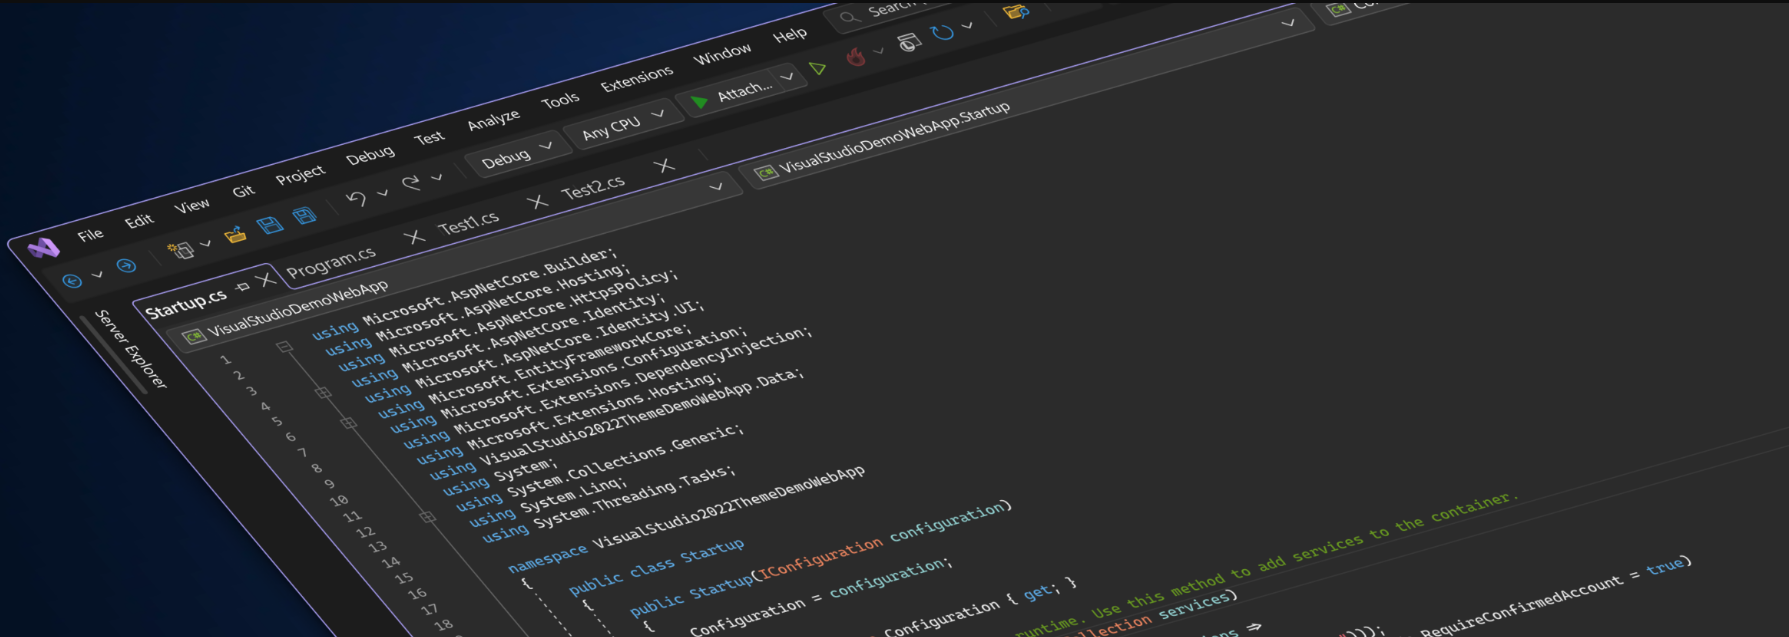The width and height of the screenshot is (1789, 637).
Task: Open the Extensions menu
Action: pos(636,78)
